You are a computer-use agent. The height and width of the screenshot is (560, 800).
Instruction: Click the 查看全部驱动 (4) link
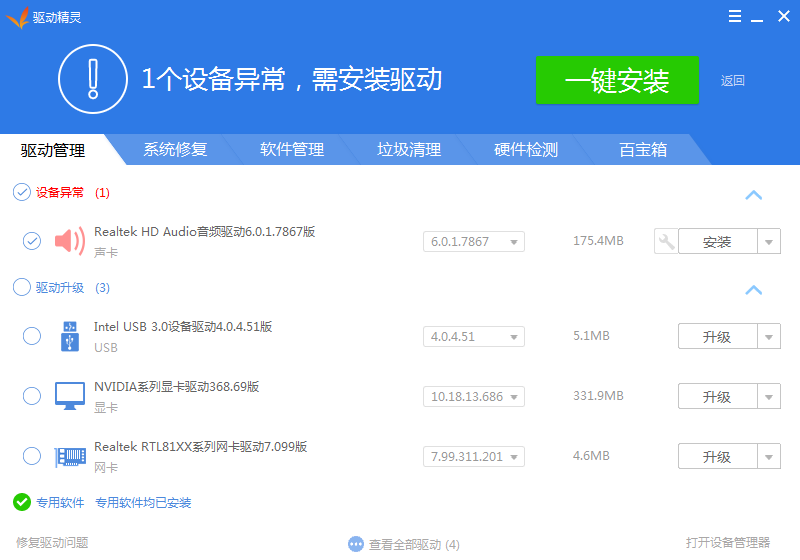[414, 545]
